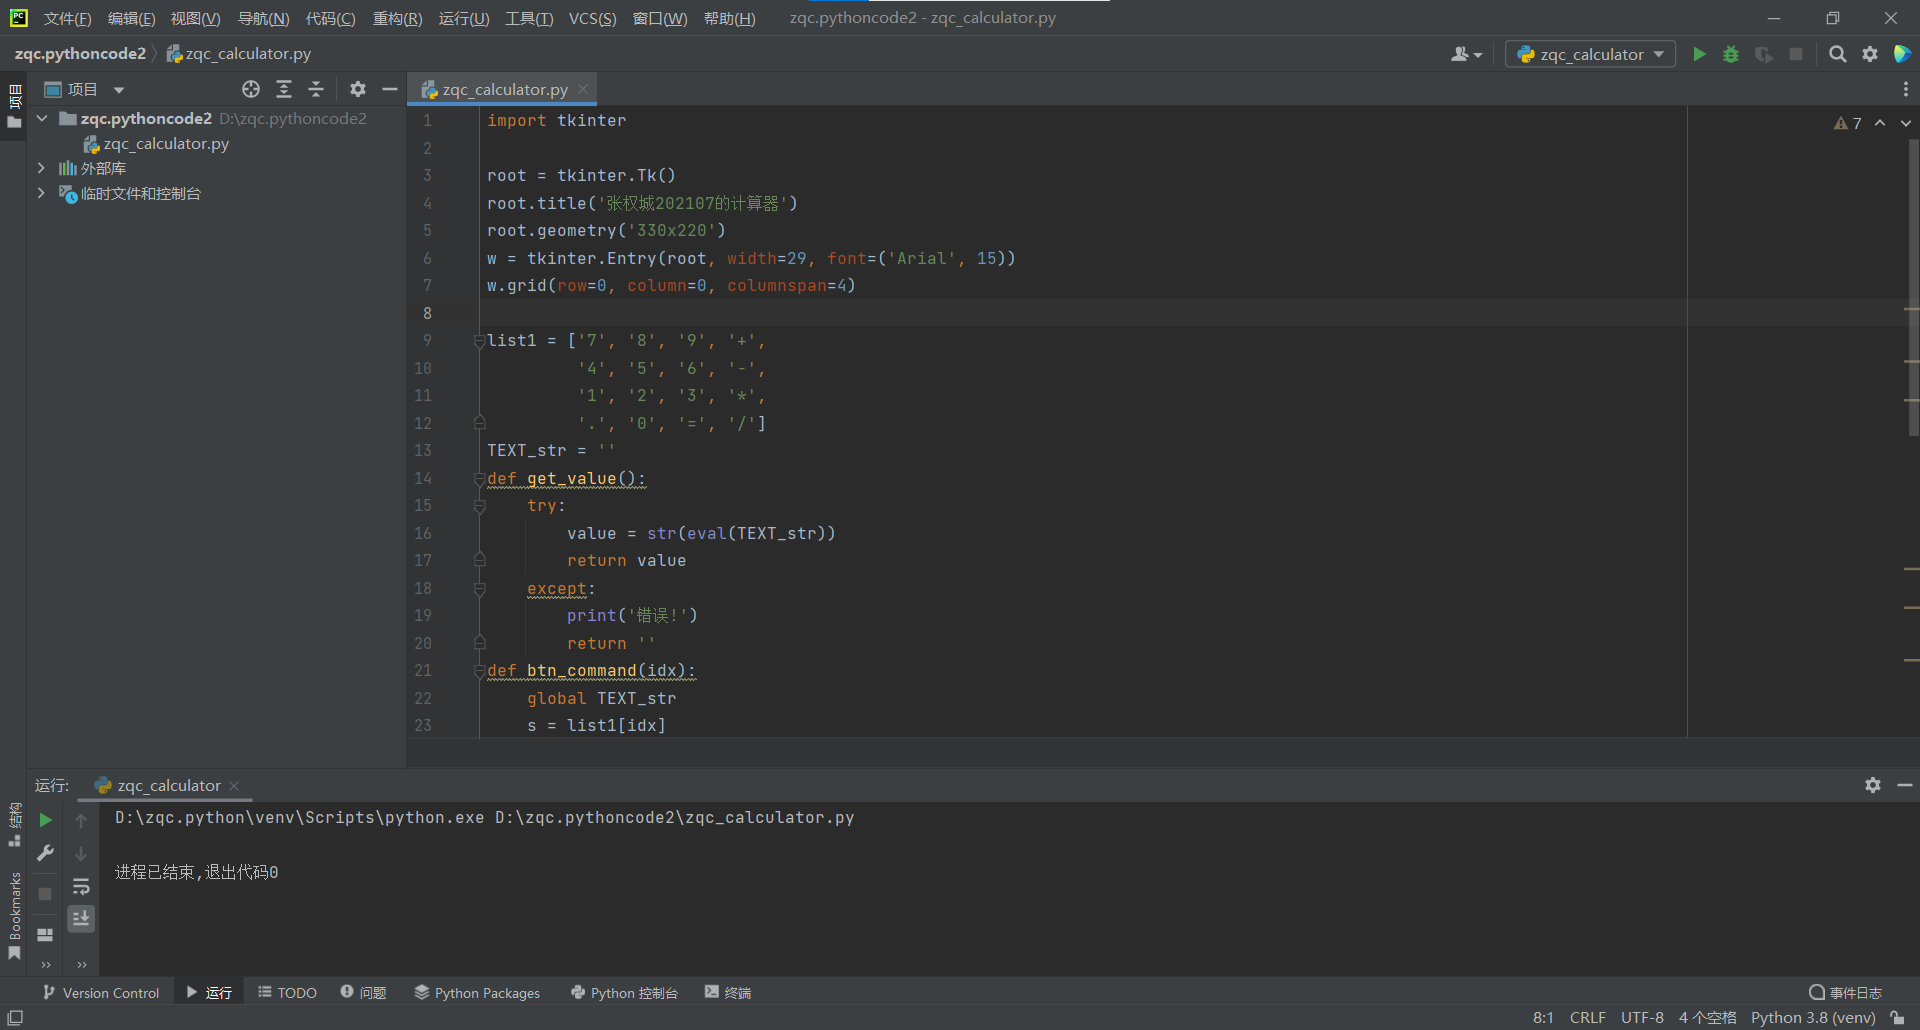
Task: Collapse all items in project panel
Action: (x=316, y=89)
